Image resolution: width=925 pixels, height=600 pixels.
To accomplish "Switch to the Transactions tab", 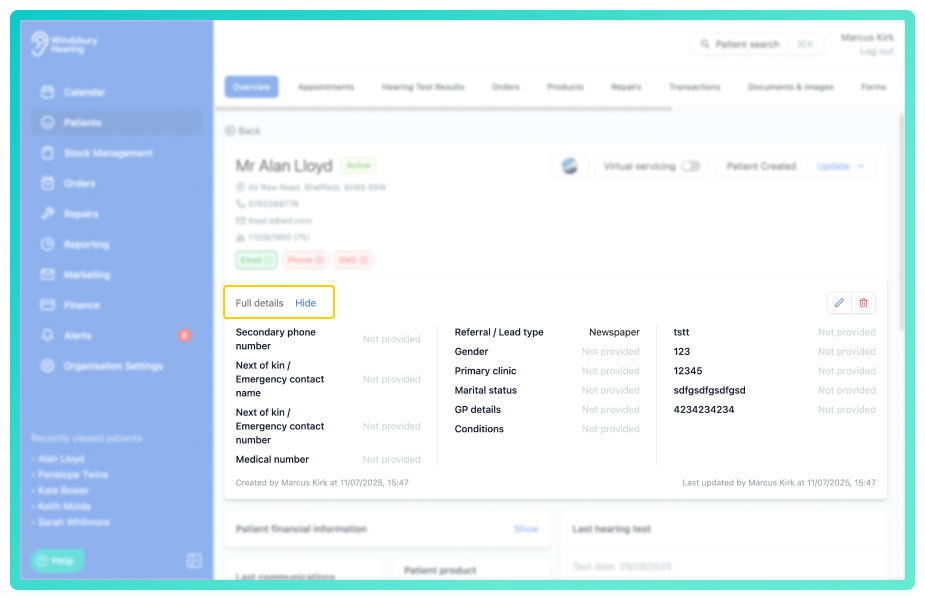I will [x=694, y=87].
